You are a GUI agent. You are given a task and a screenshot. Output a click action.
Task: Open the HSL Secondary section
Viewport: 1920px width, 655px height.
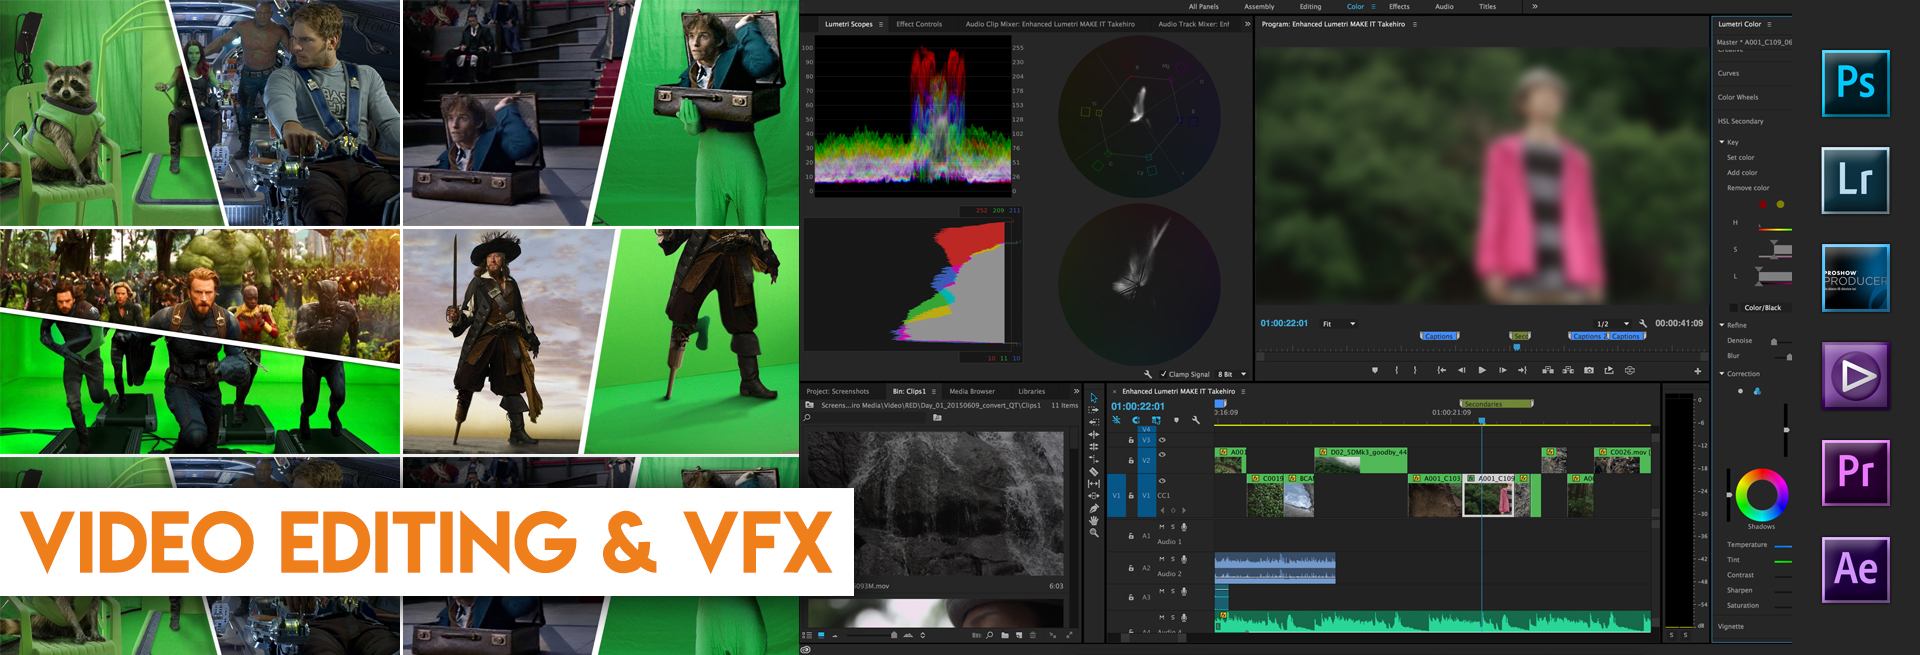coord(1741,121)
